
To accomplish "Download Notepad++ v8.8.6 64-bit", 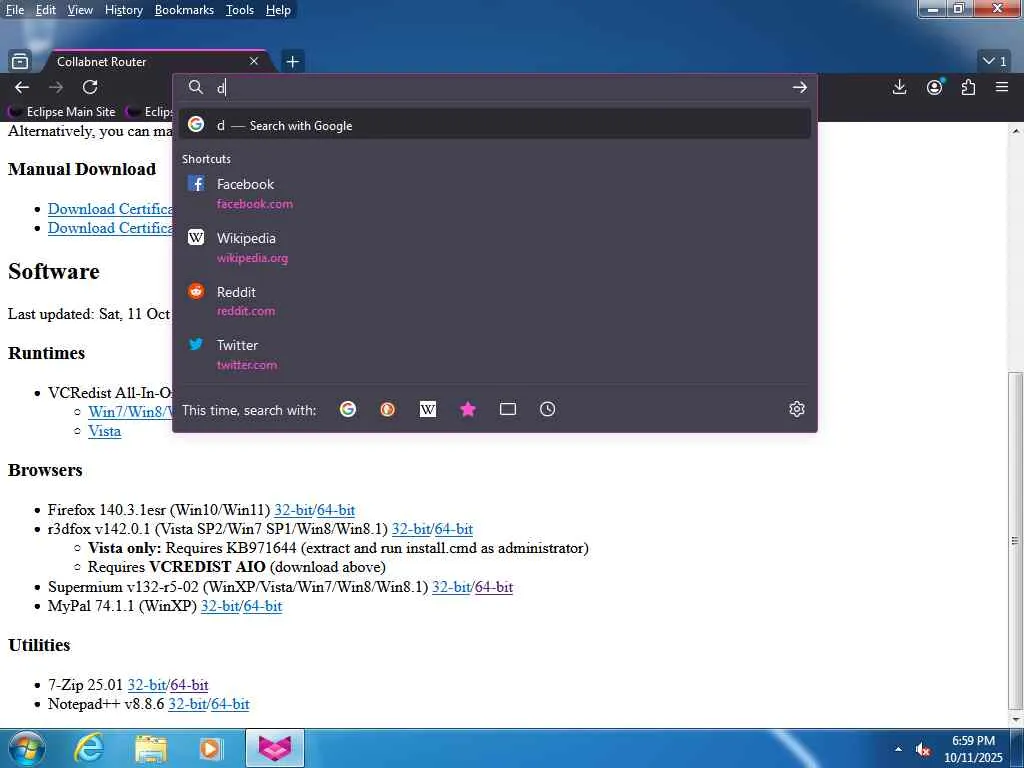I will pos(230,704).
